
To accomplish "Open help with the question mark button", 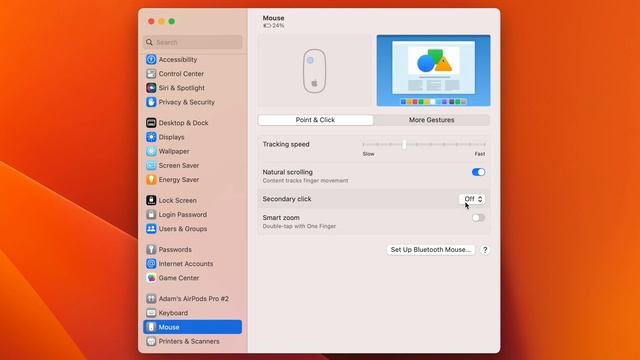I will tap(485, 250).
